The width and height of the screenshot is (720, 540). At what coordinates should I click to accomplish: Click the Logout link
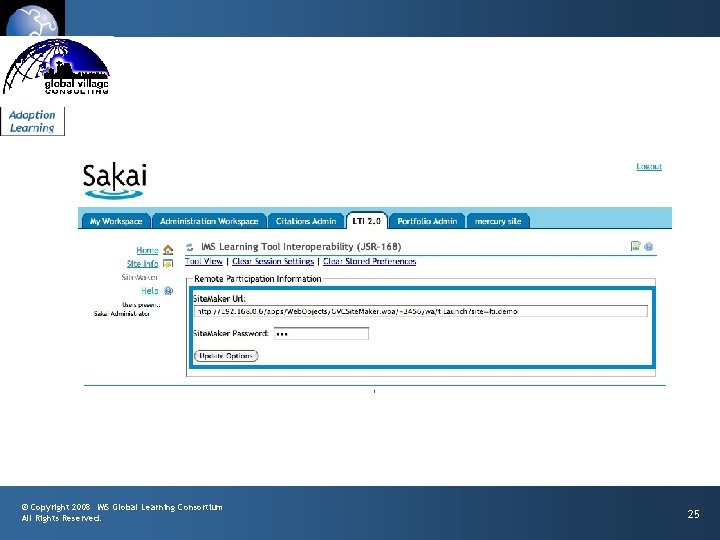pos(649,166)
